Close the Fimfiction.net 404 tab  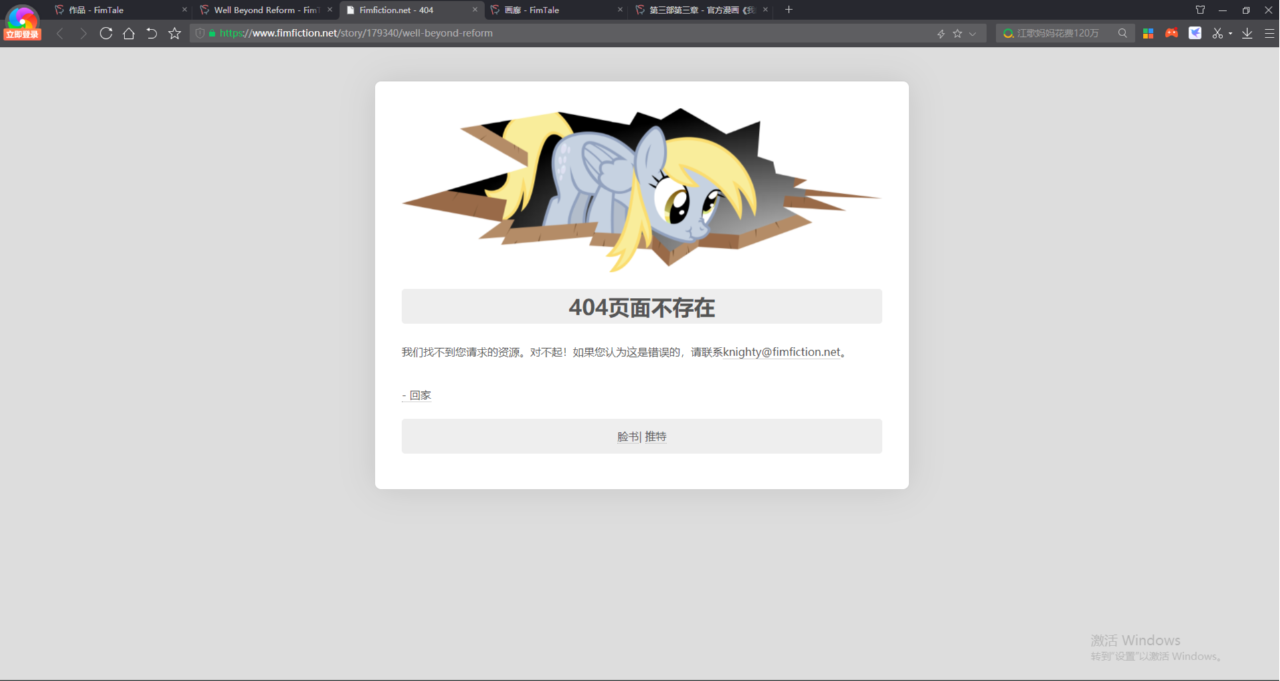(x=475, y=10)
